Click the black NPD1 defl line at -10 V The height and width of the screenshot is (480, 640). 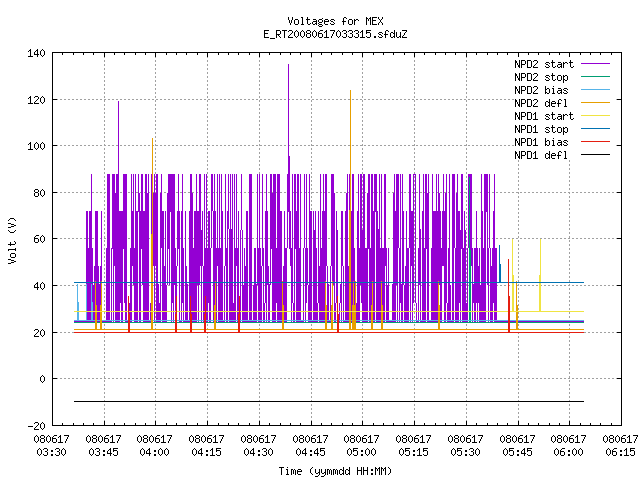[x=329, y=402]
